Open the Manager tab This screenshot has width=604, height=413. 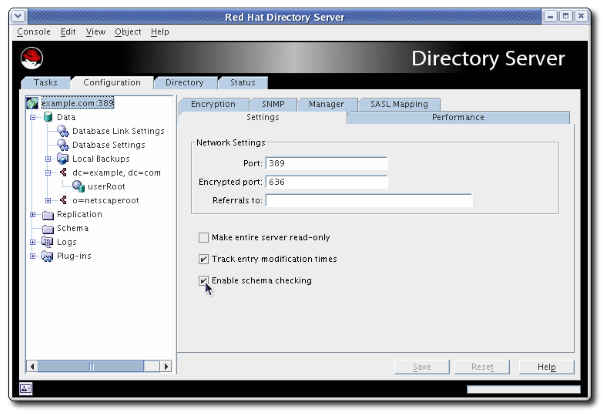click(326, 104)
